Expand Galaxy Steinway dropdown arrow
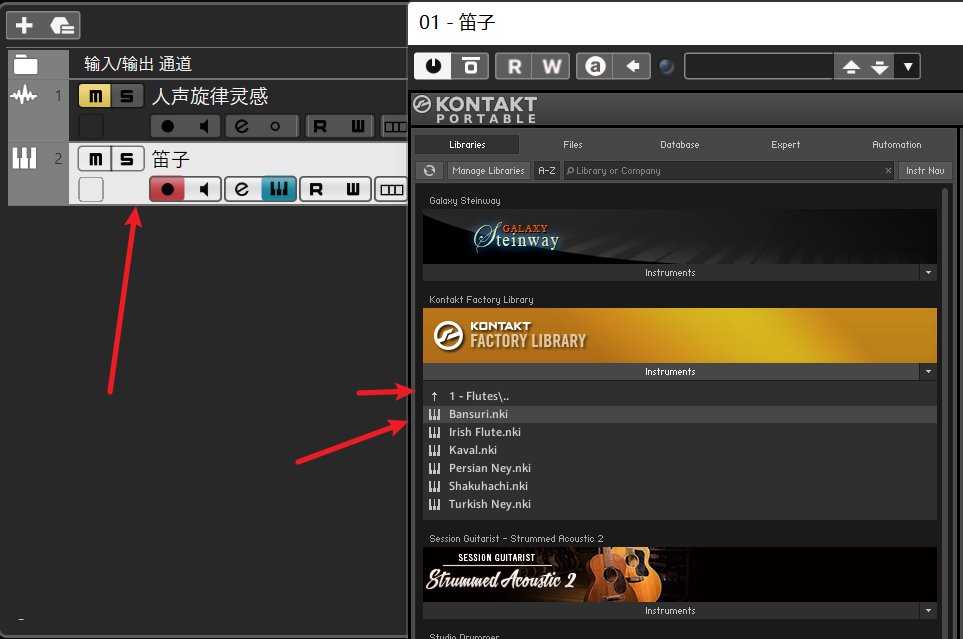The image size is (963, 639). 928,273
